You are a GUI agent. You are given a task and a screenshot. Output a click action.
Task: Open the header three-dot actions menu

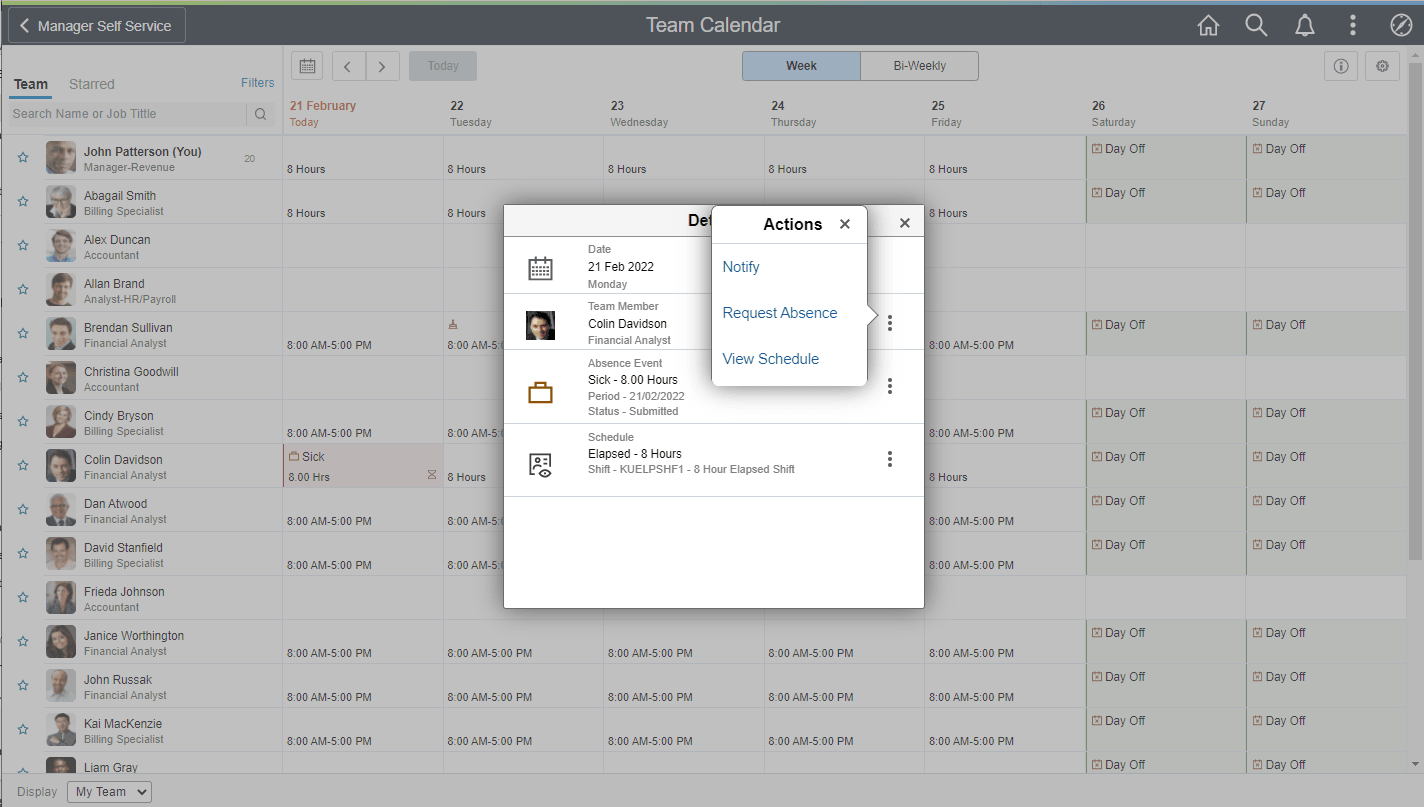coord(1353,25)
